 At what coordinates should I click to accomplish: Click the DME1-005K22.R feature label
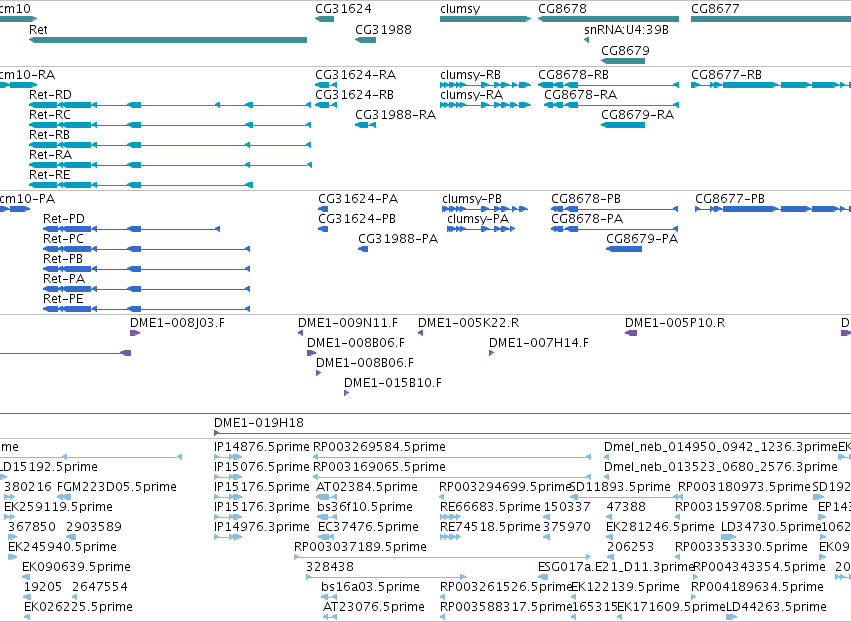point(468,323)
